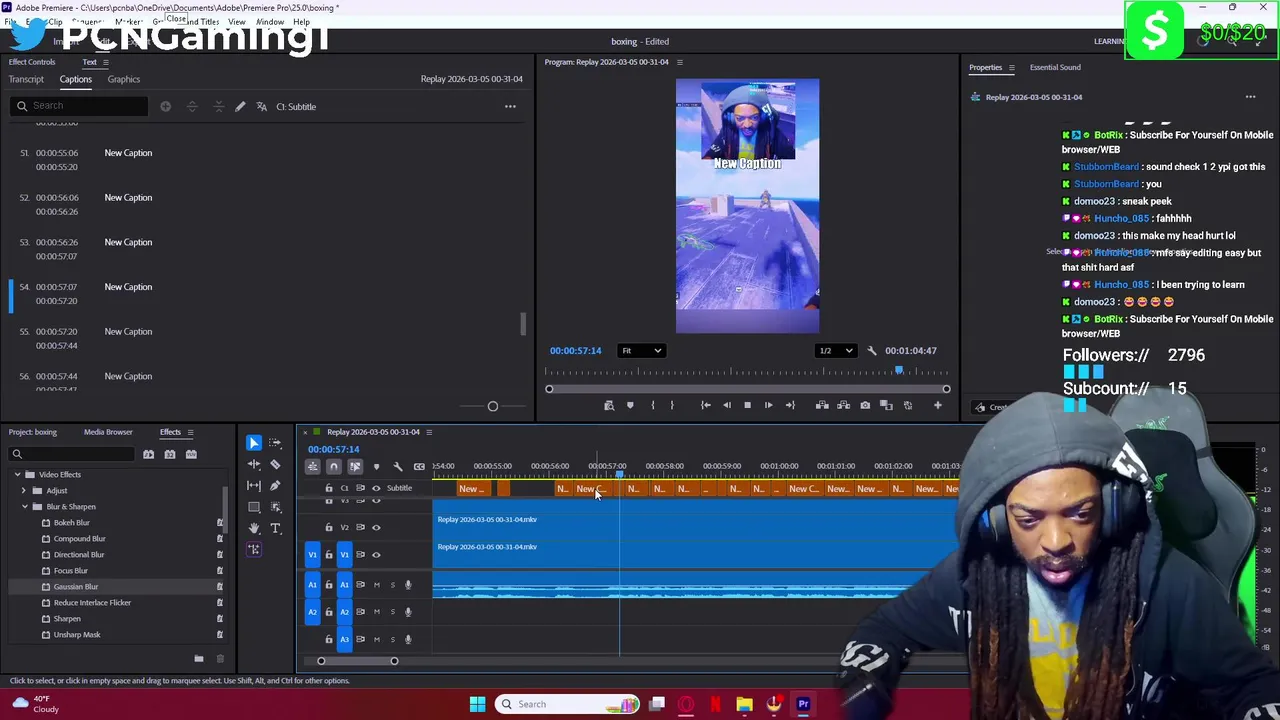
Task: Open the Effects panel menu
Action: [190, 432]
